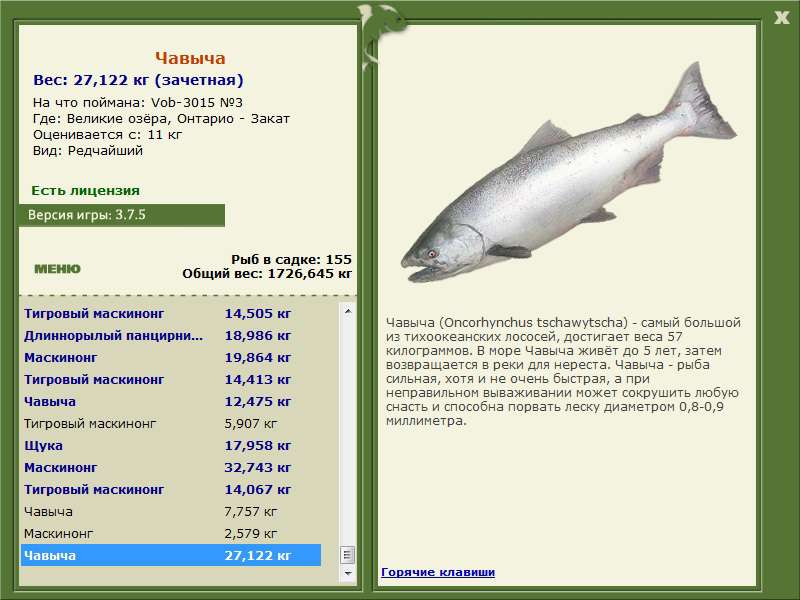Click the Чавыча description paragraph
The image size is (800, 600).
(563, 371)
